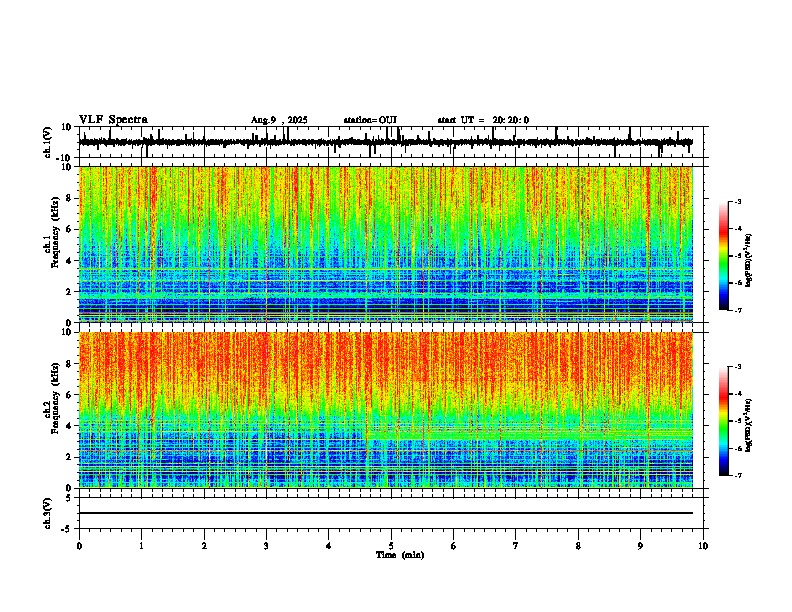This screenshot has width=792, height=612.
Task: Click time axis tick label '10'
Action: (x=703, y=546)
